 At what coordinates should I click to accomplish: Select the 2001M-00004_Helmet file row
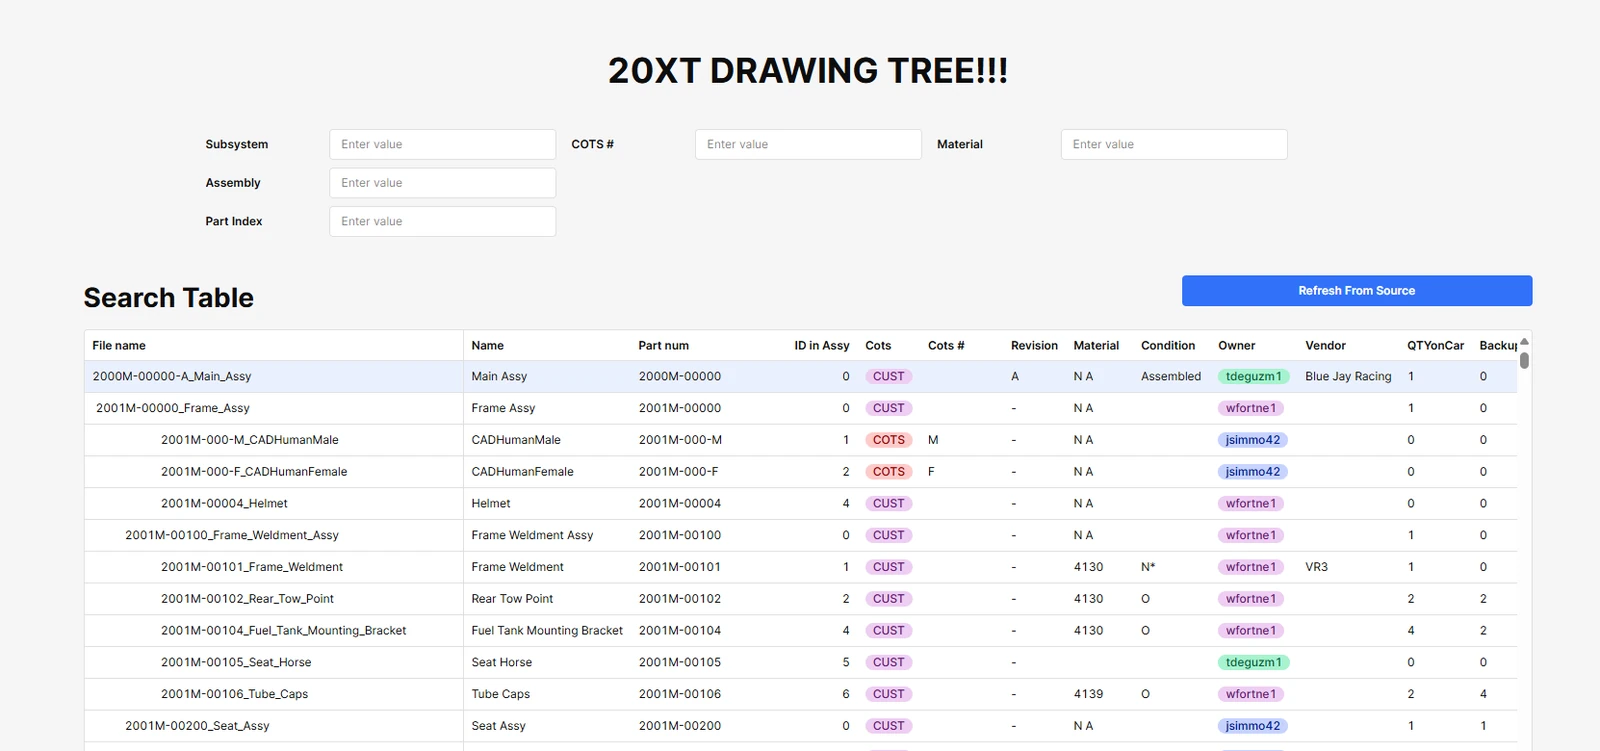click(800, 504)
